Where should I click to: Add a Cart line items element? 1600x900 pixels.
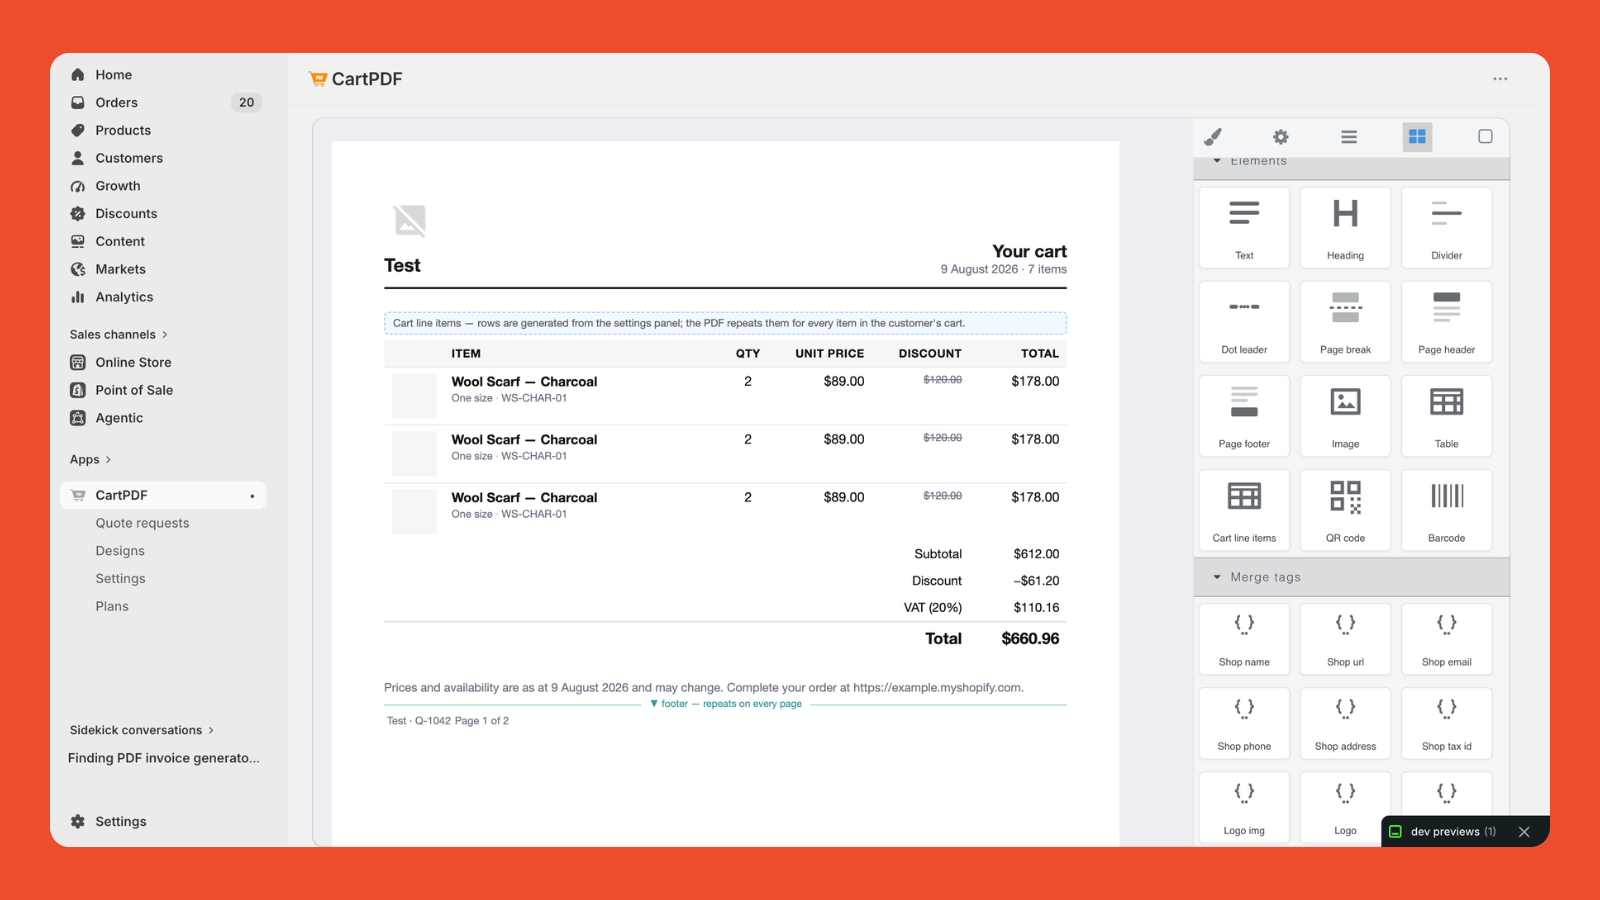click(1244, 510)
